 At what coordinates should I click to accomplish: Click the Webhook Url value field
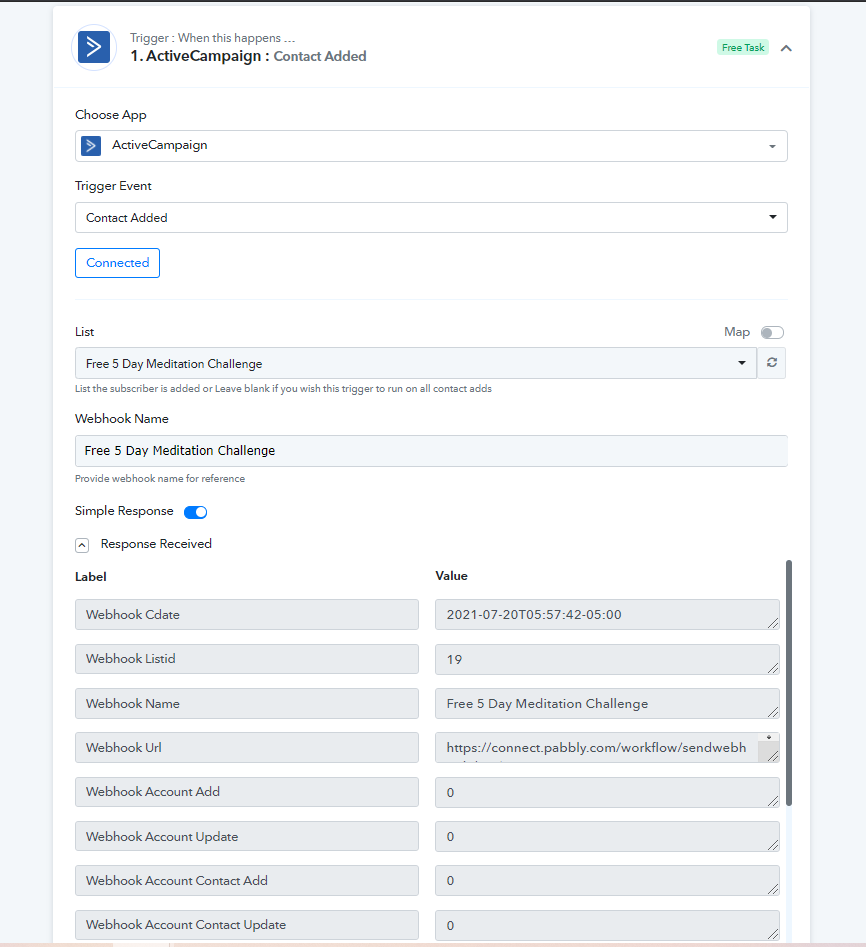tap(607, 748)
